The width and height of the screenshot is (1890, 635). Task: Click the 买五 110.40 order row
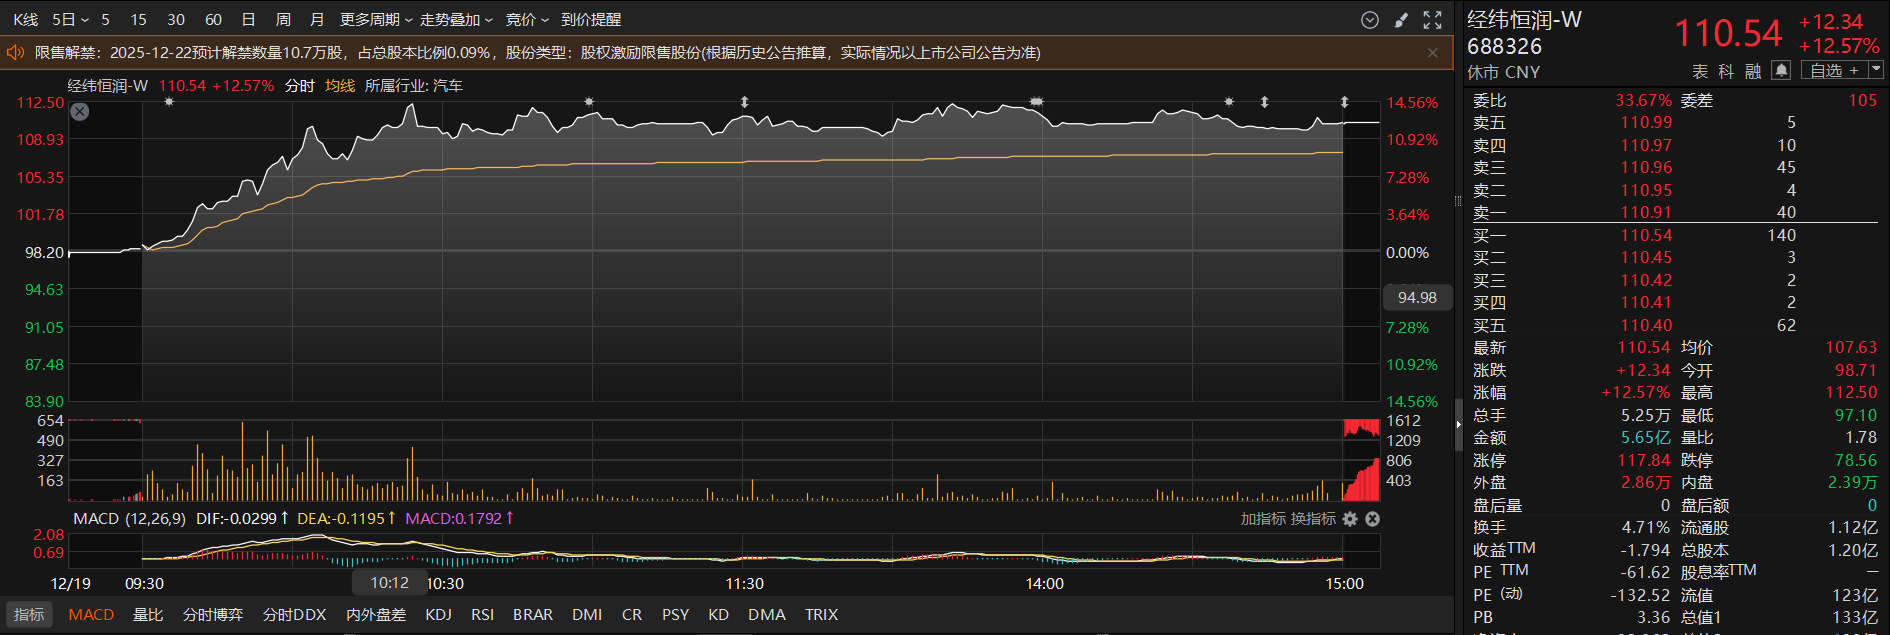(x=1675, y=325)
